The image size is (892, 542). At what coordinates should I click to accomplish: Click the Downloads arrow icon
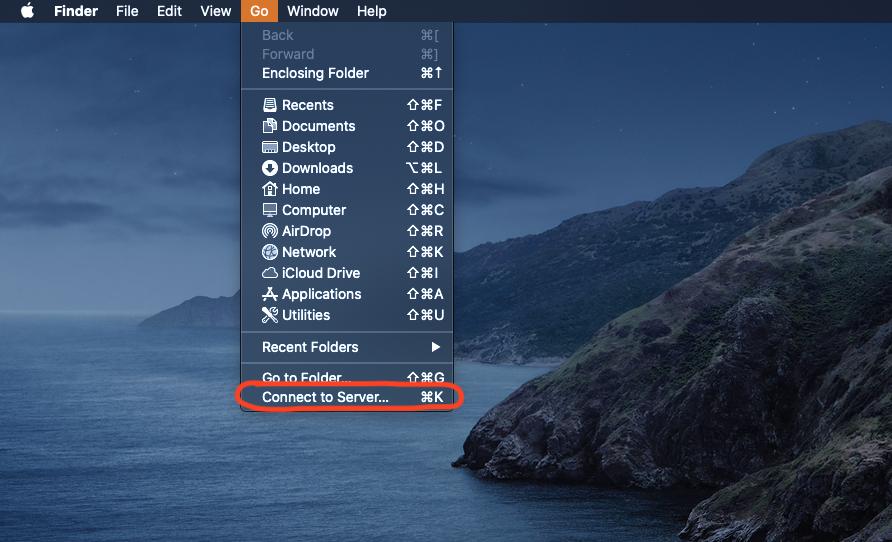click(x=269, y=168)
